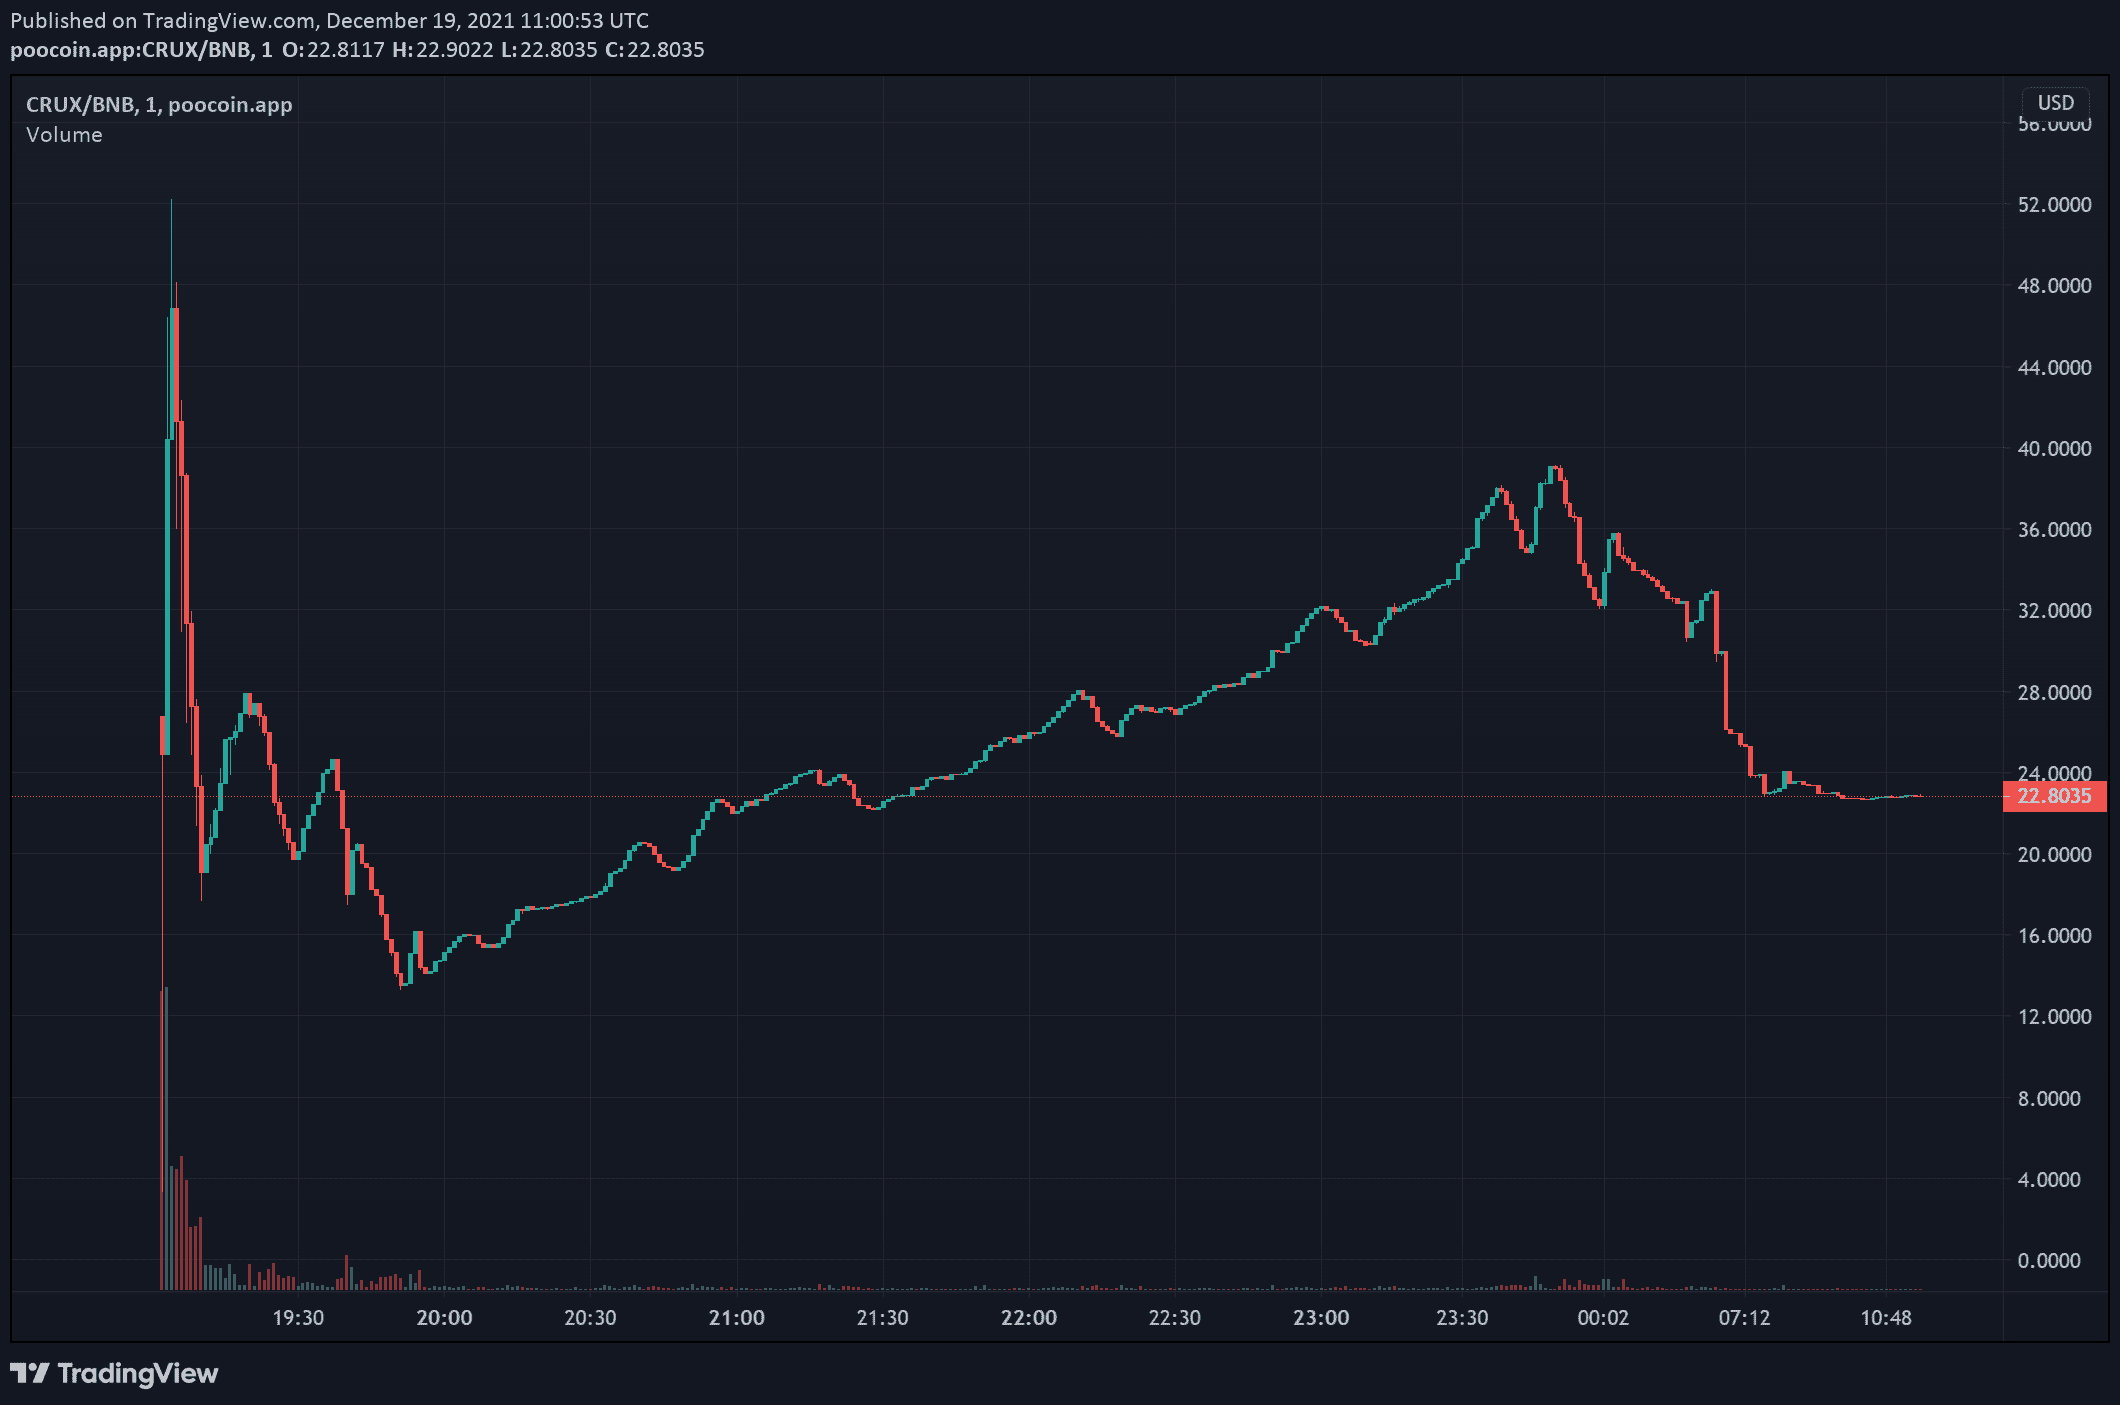
Task: Click the O:22.8117 open value
Action: tap(333, 50)
